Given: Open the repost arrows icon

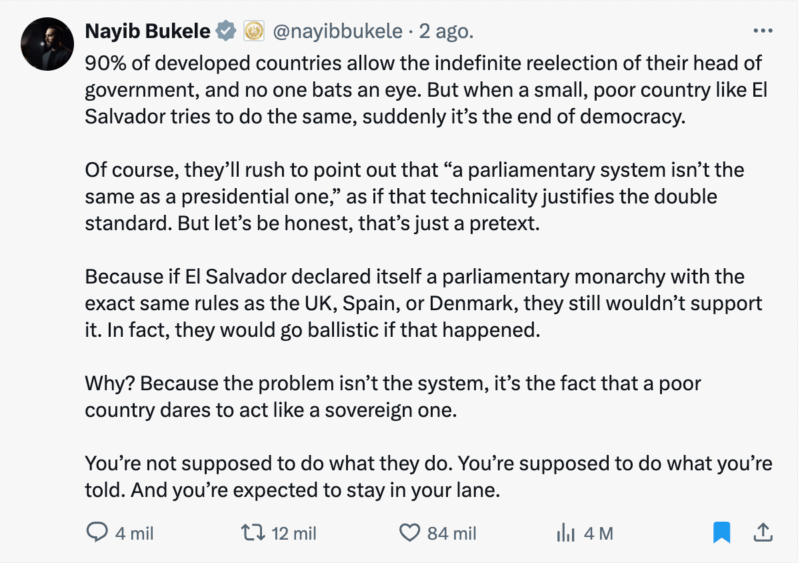Looking at the screenshot, I should (251, 533).
